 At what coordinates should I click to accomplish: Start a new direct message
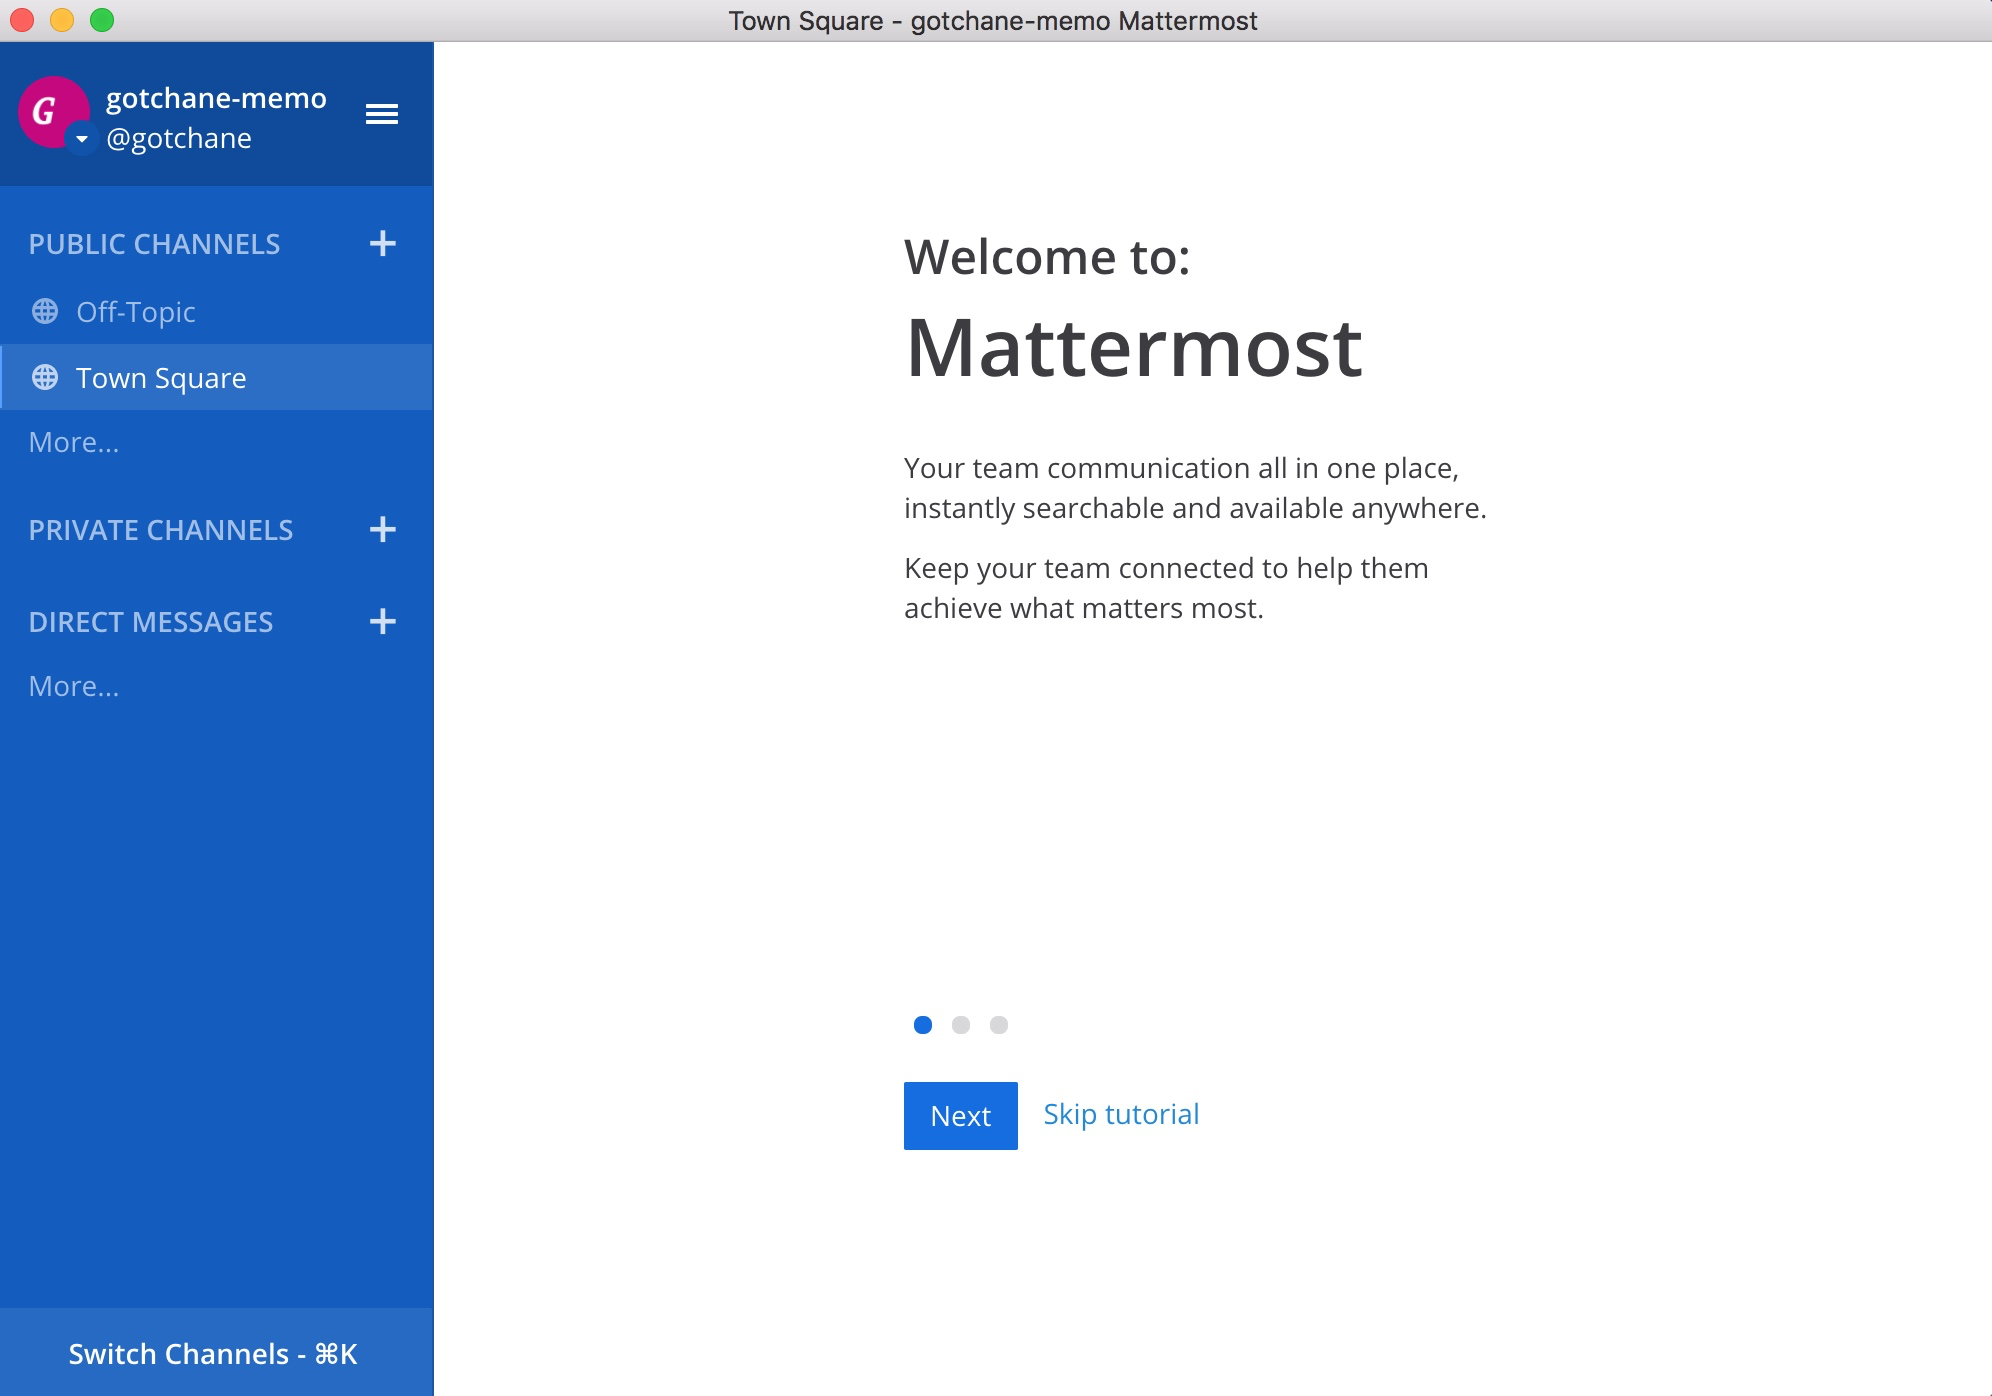click(382, 621)
